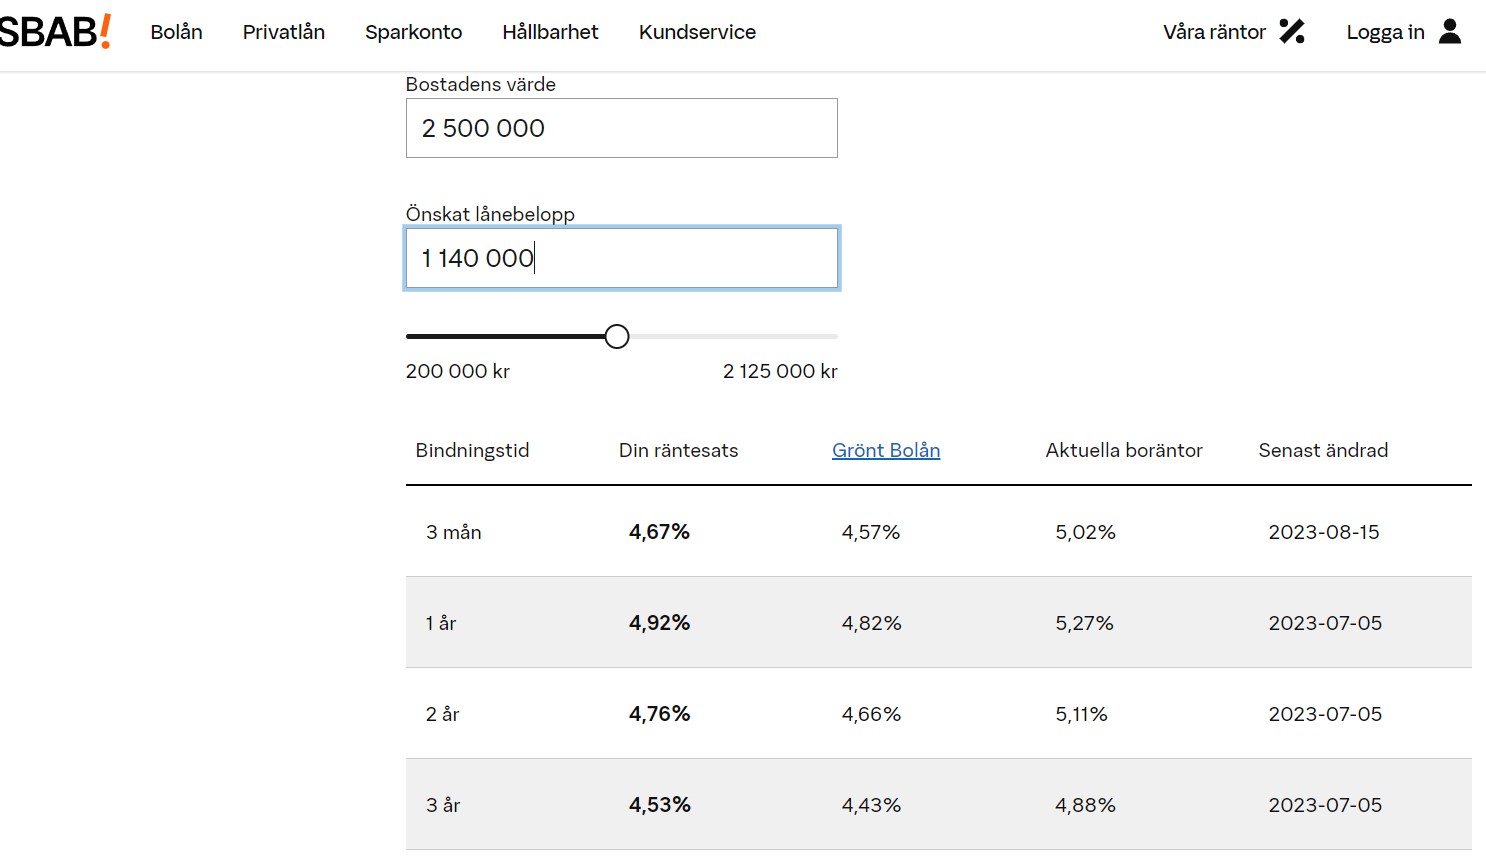Click the SBAB logo
The width and height of the screenshot is (1486, 858).
coord(55,32)
